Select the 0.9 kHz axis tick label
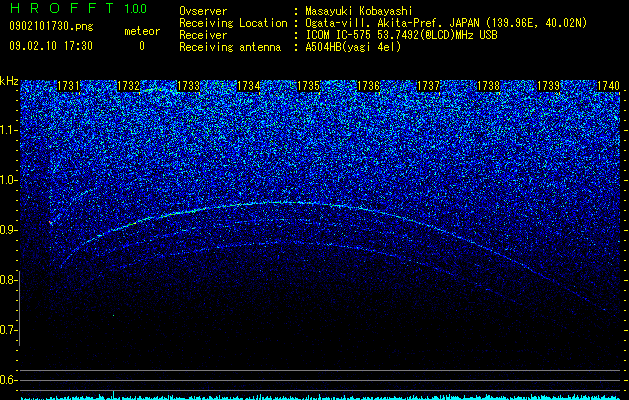The height and width of the screenshot is (400, 629). point(9,230)
